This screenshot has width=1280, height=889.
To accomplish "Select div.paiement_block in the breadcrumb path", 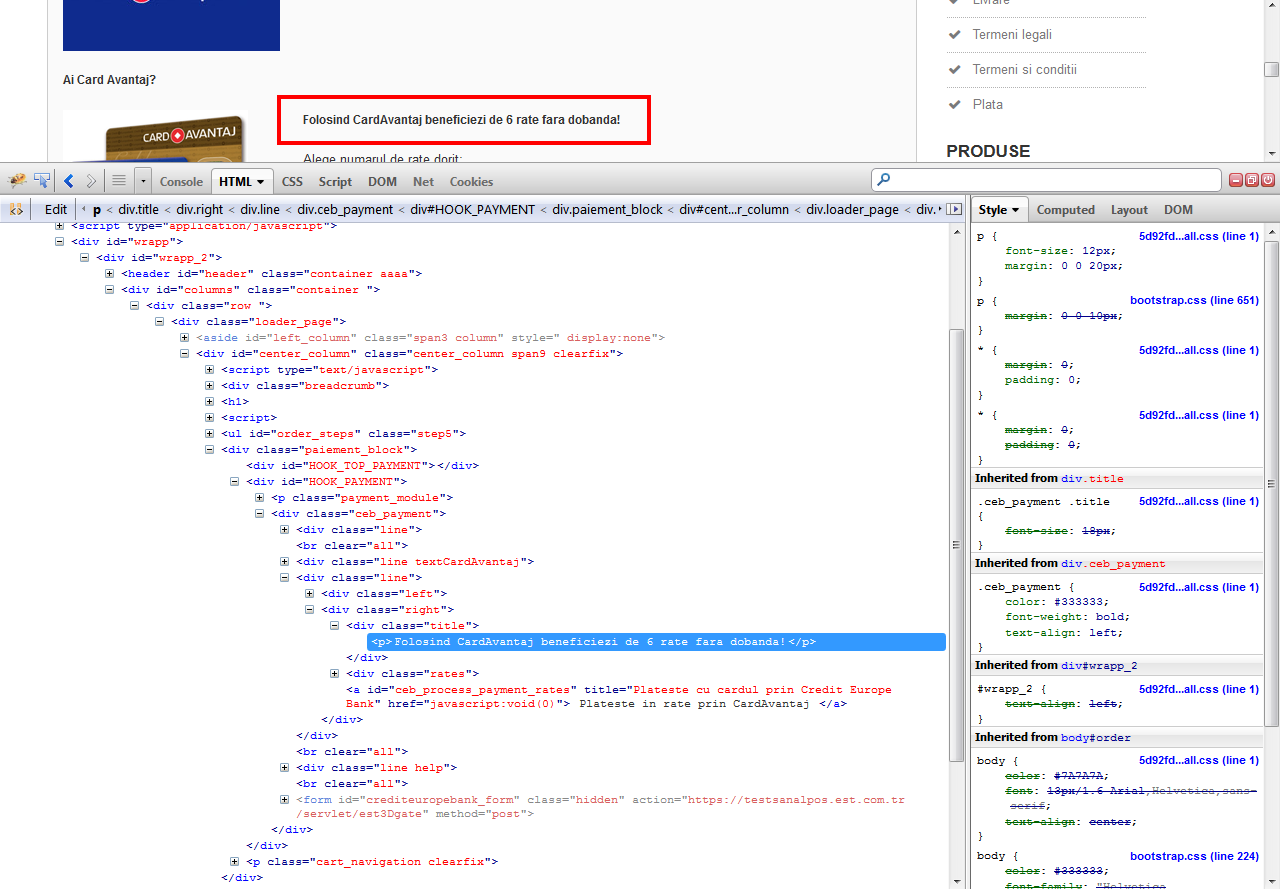I will [x=608, y=209].
